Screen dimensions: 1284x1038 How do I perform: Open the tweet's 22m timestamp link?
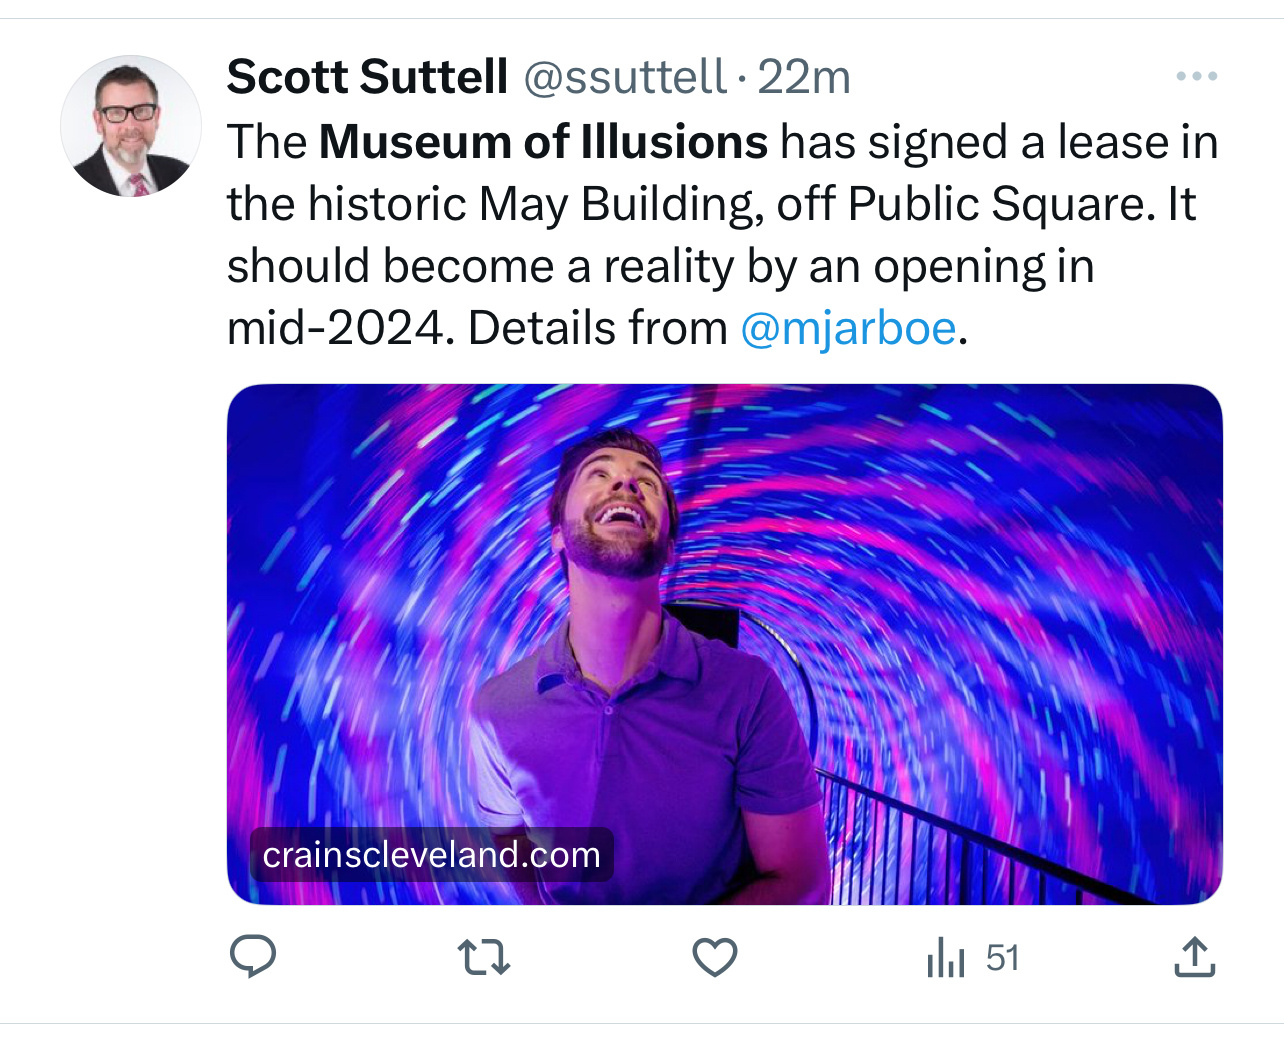(804, 77)
